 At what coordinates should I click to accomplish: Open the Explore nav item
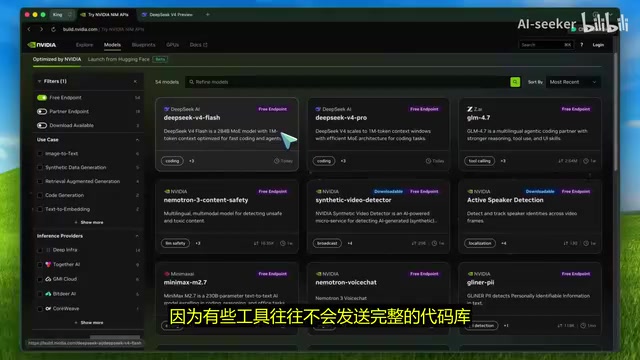[x=84, y=45]
